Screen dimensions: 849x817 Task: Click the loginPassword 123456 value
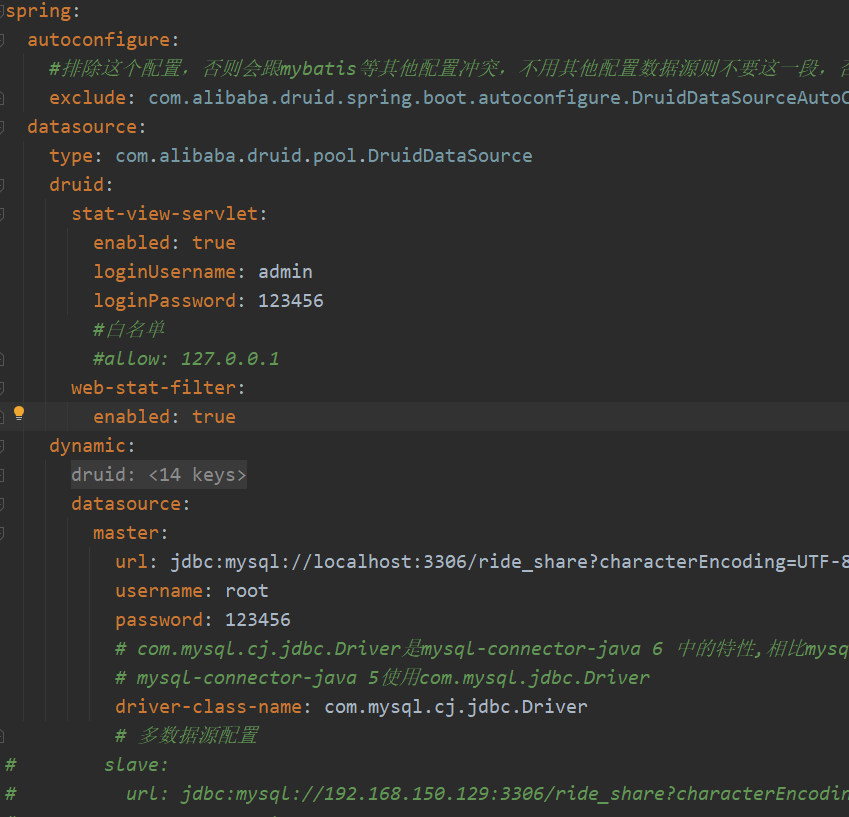290,300
